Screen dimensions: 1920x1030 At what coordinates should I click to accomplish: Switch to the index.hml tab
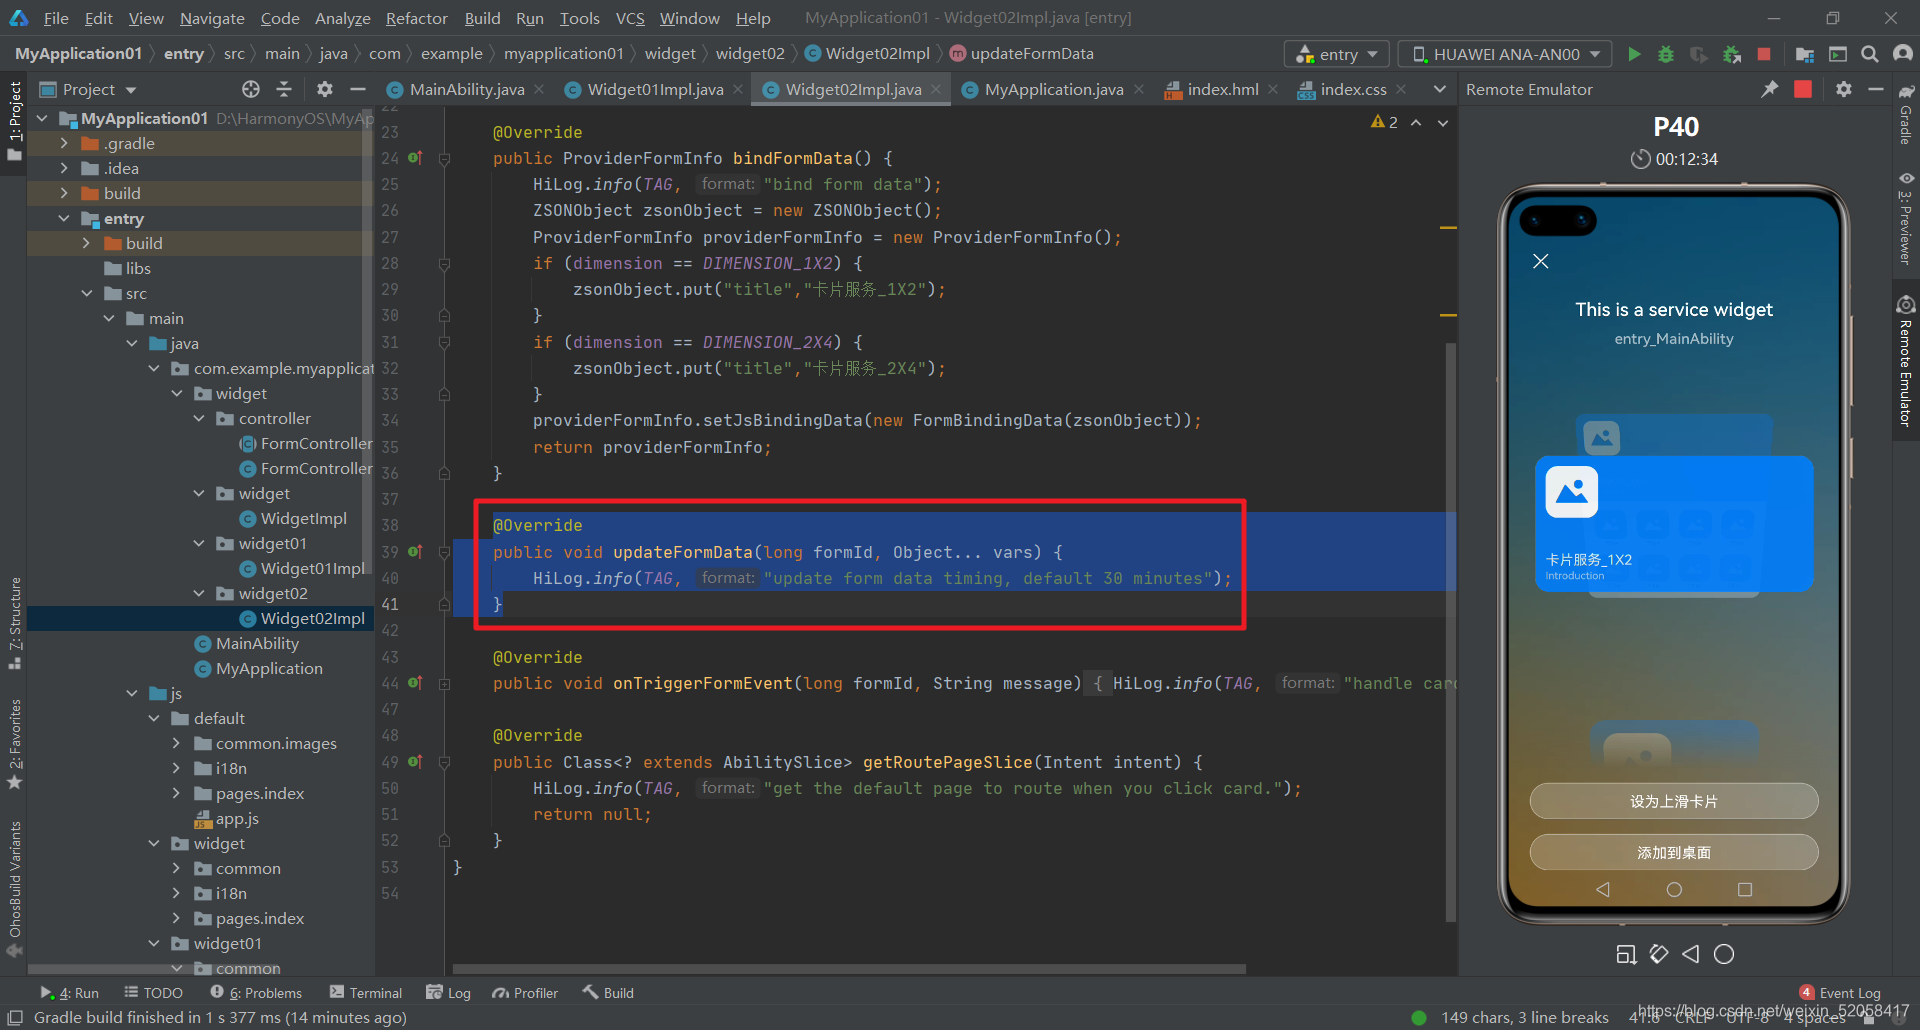(1222, 89)
